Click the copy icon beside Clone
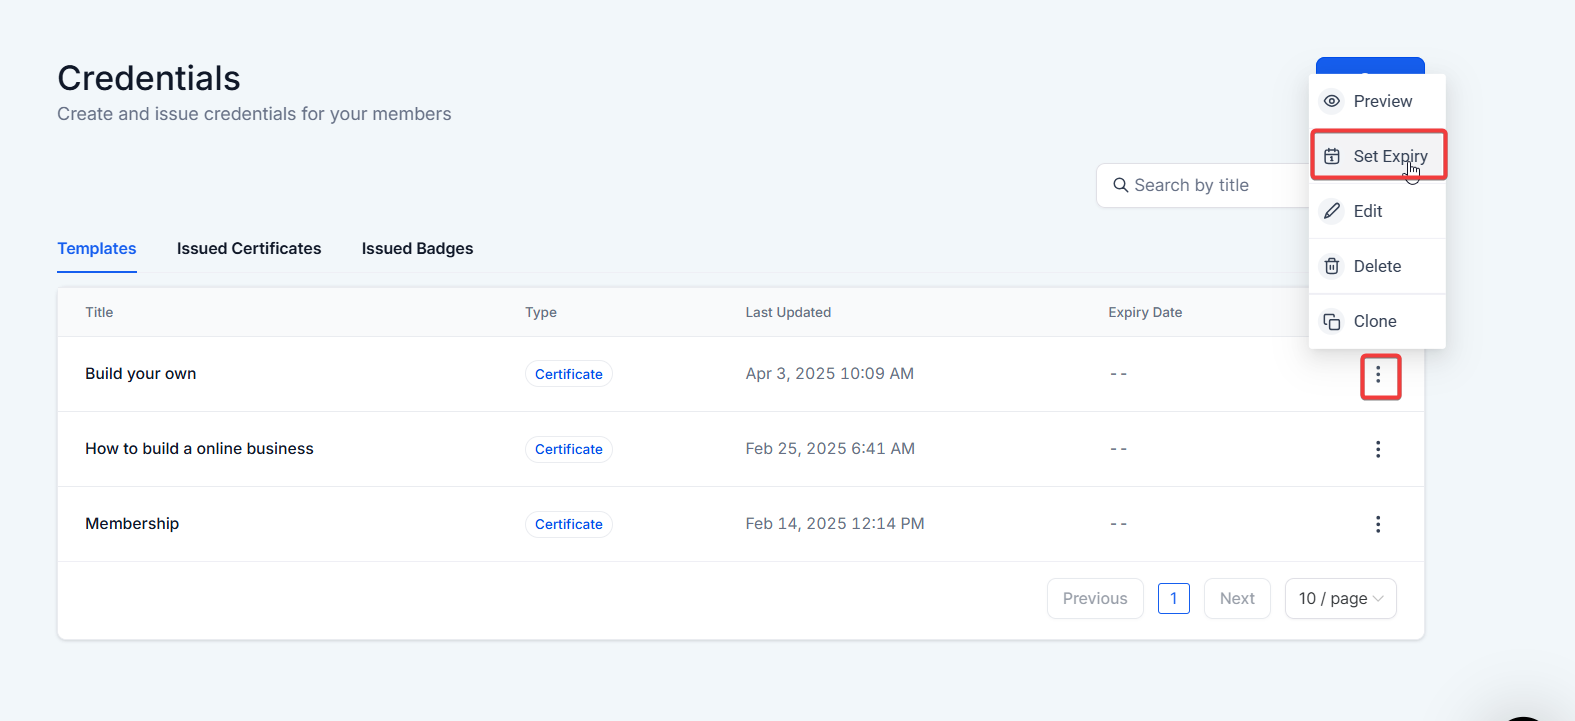The height and width of the screenshot is (721, 1575). click(1332, 321)
